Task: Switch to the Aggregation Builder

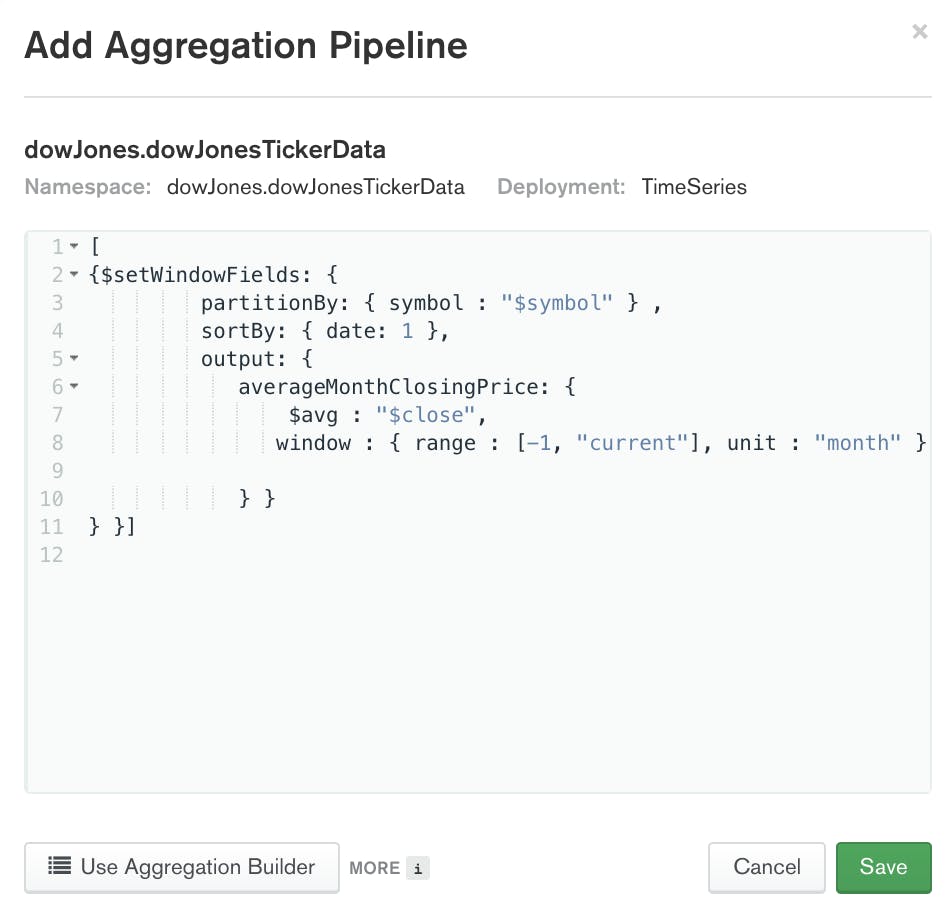Action: pos(181,867)
